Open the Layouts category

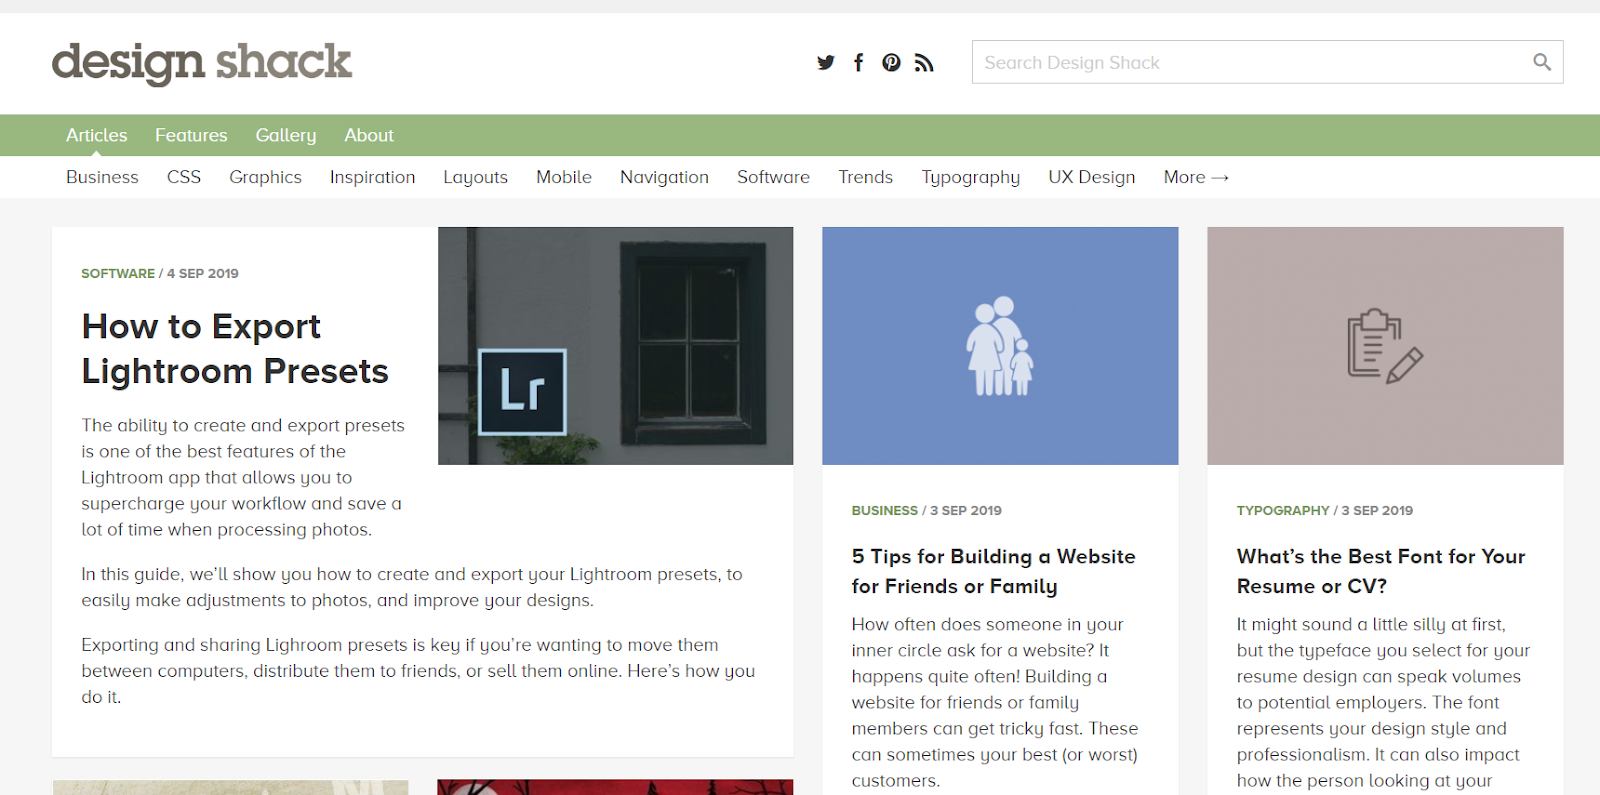tap(475, 177)
